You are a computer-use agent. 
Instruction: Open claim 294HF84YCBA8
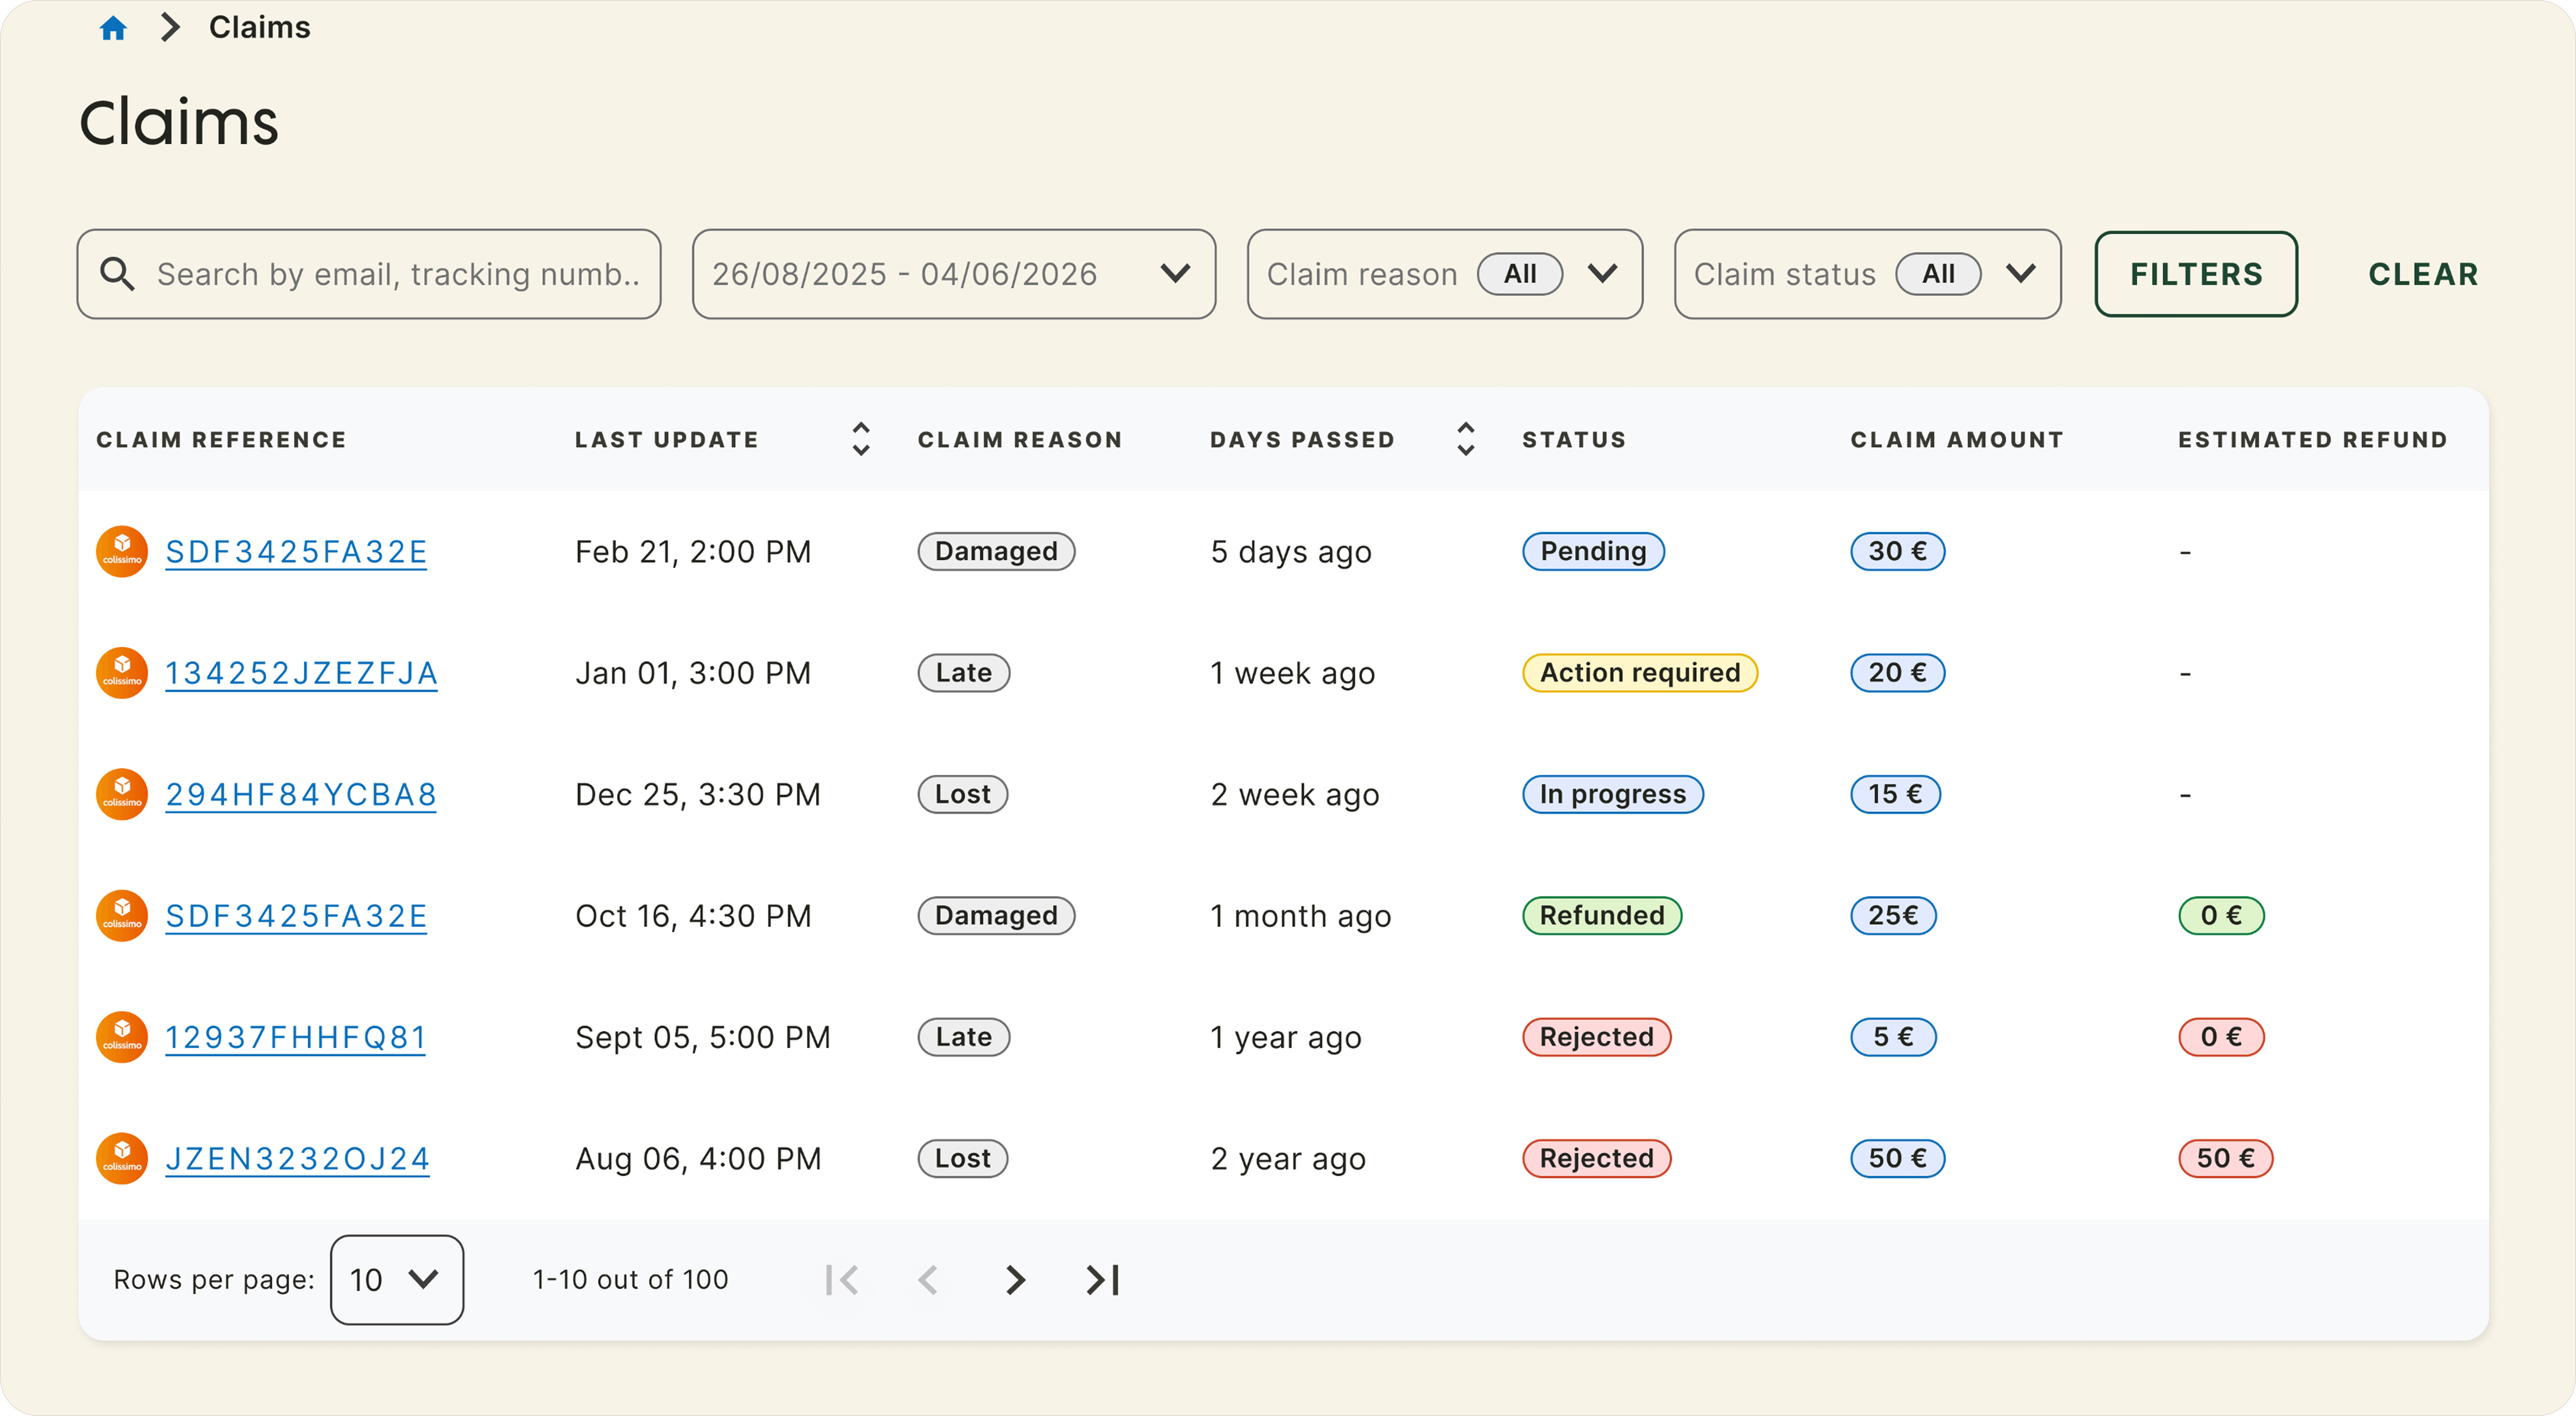(301, 794)
